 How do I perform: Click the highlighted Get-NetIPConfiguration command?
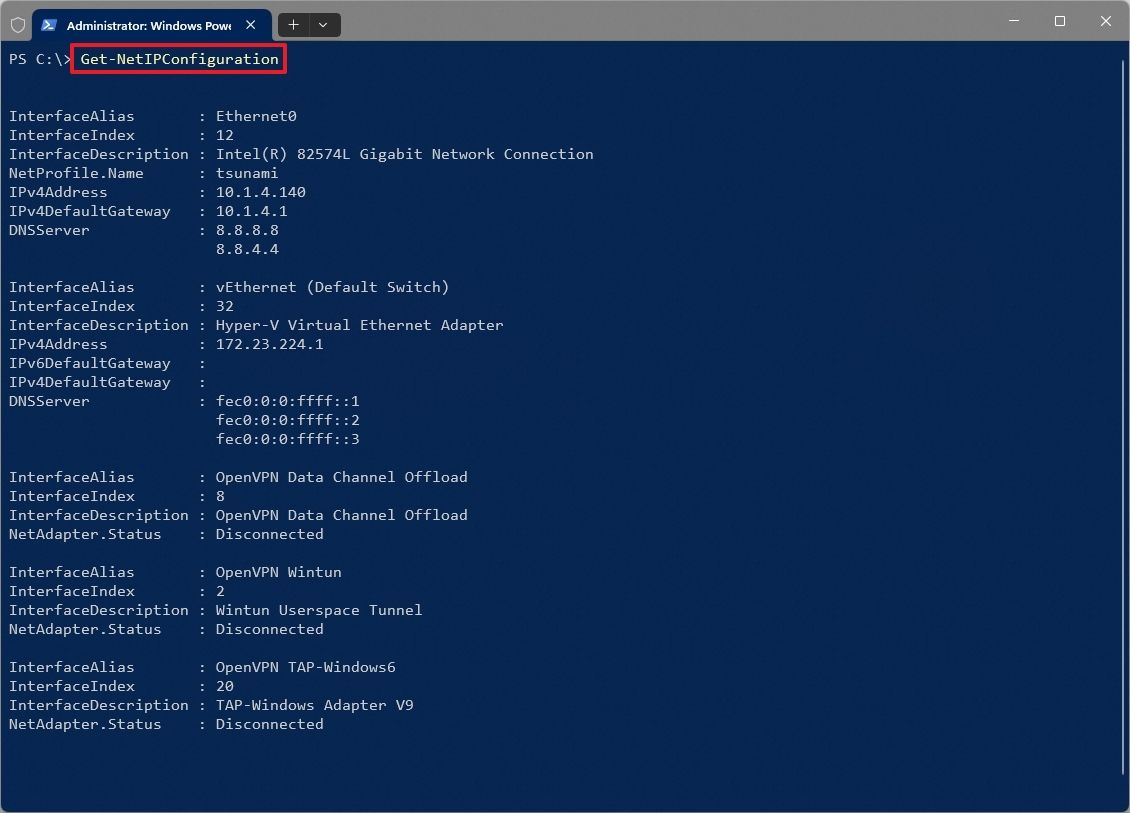[178, 58]
